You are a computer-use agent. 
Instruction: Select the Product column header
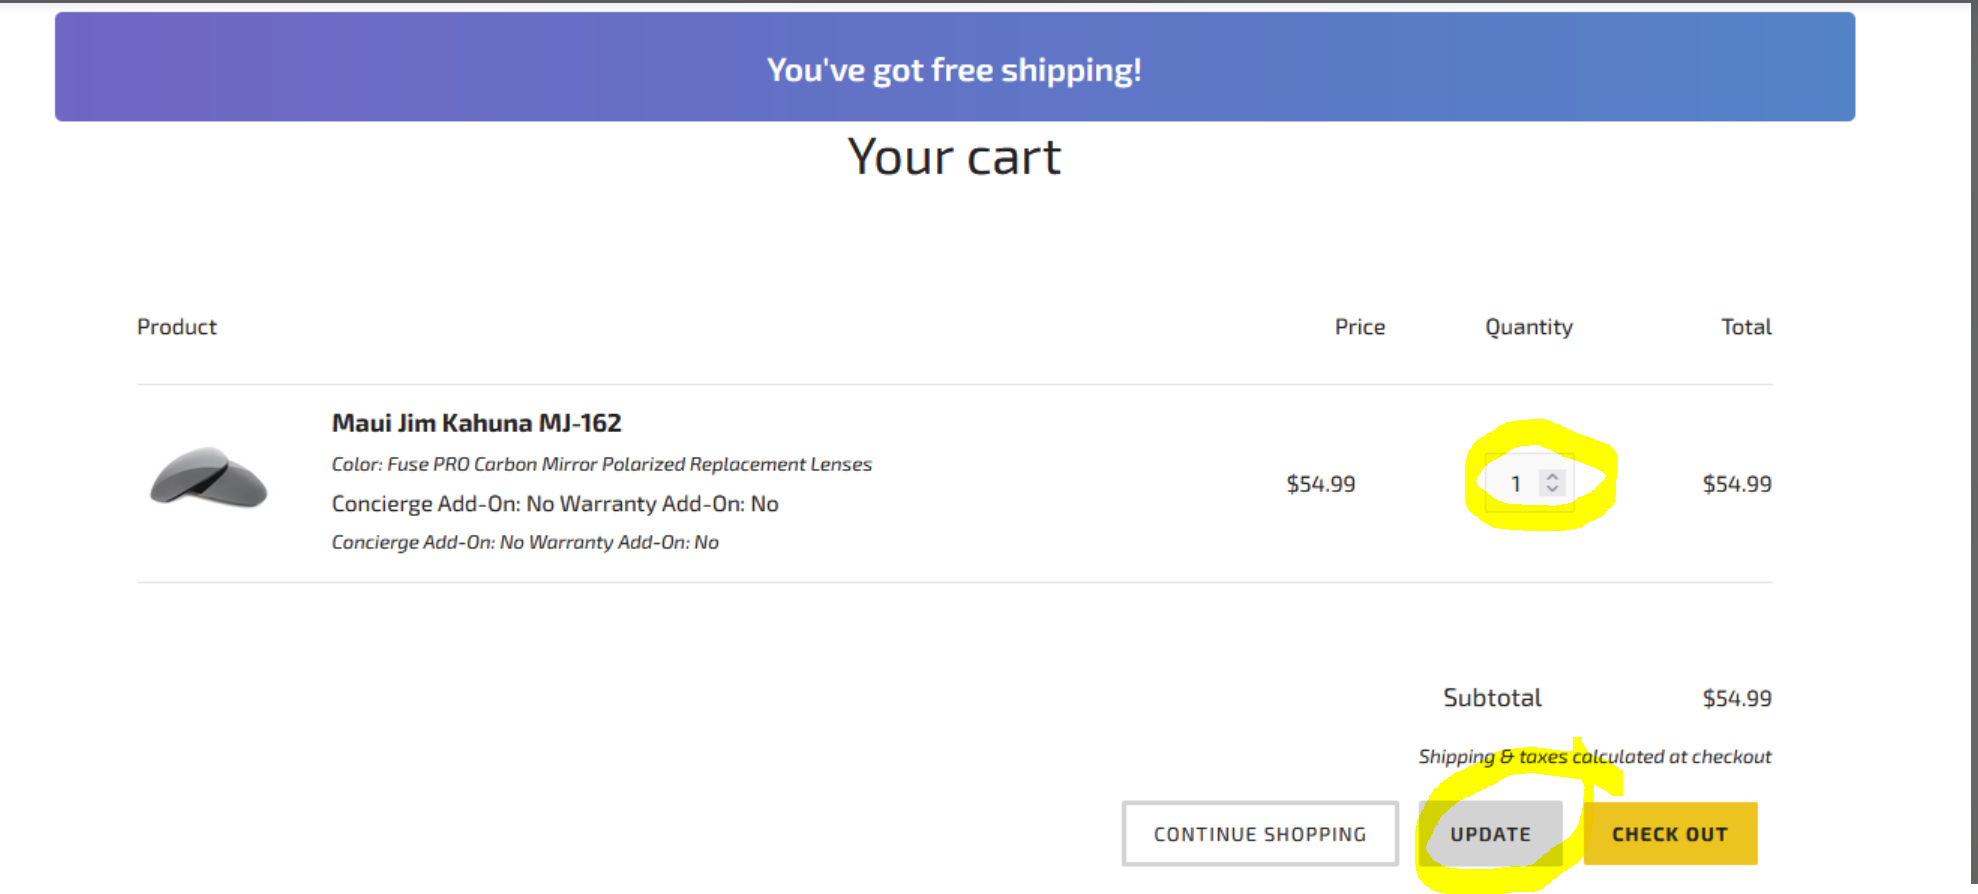[177, 327]
